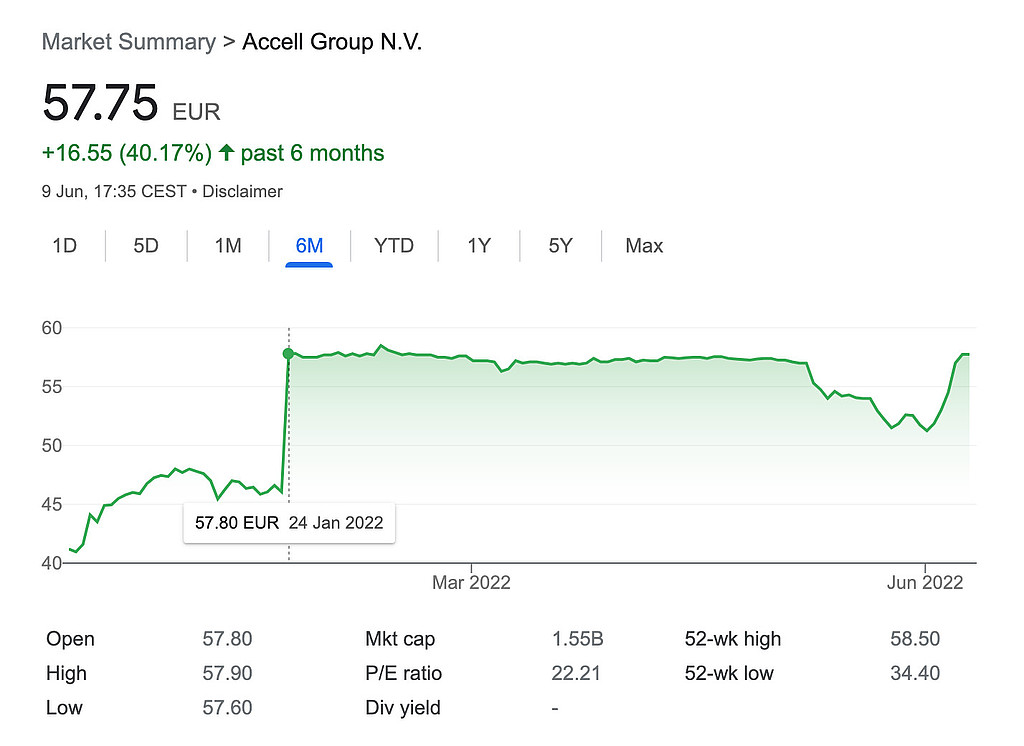Click the green up arrow icon
This screenshot has height=746, width=1024.
(x=227, y=153)
